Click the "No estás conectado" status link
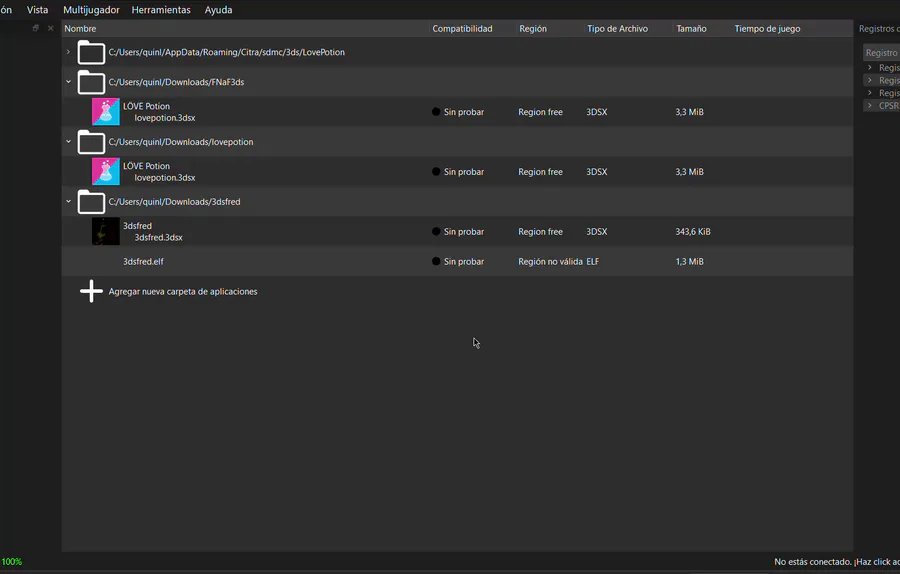The width and height of the screenshot is (900, 574). (836, 562)
